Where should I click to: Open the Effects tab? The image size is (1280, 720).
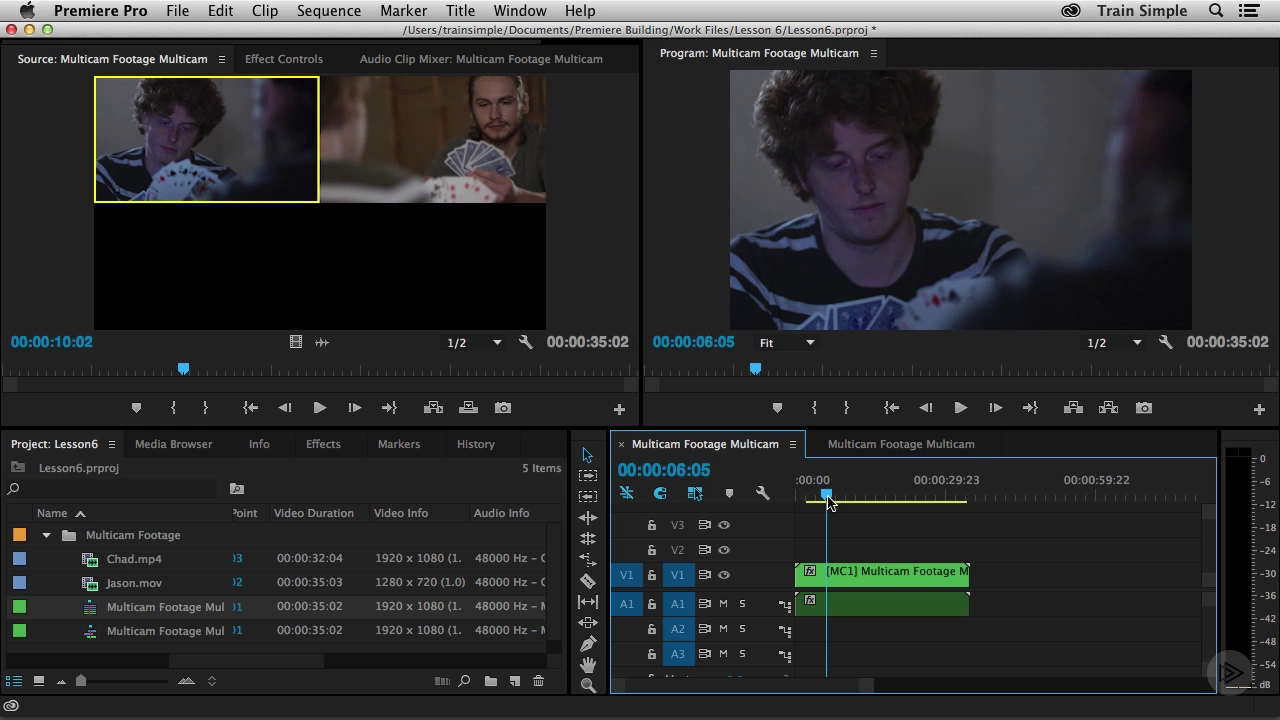tap(323, 444)
